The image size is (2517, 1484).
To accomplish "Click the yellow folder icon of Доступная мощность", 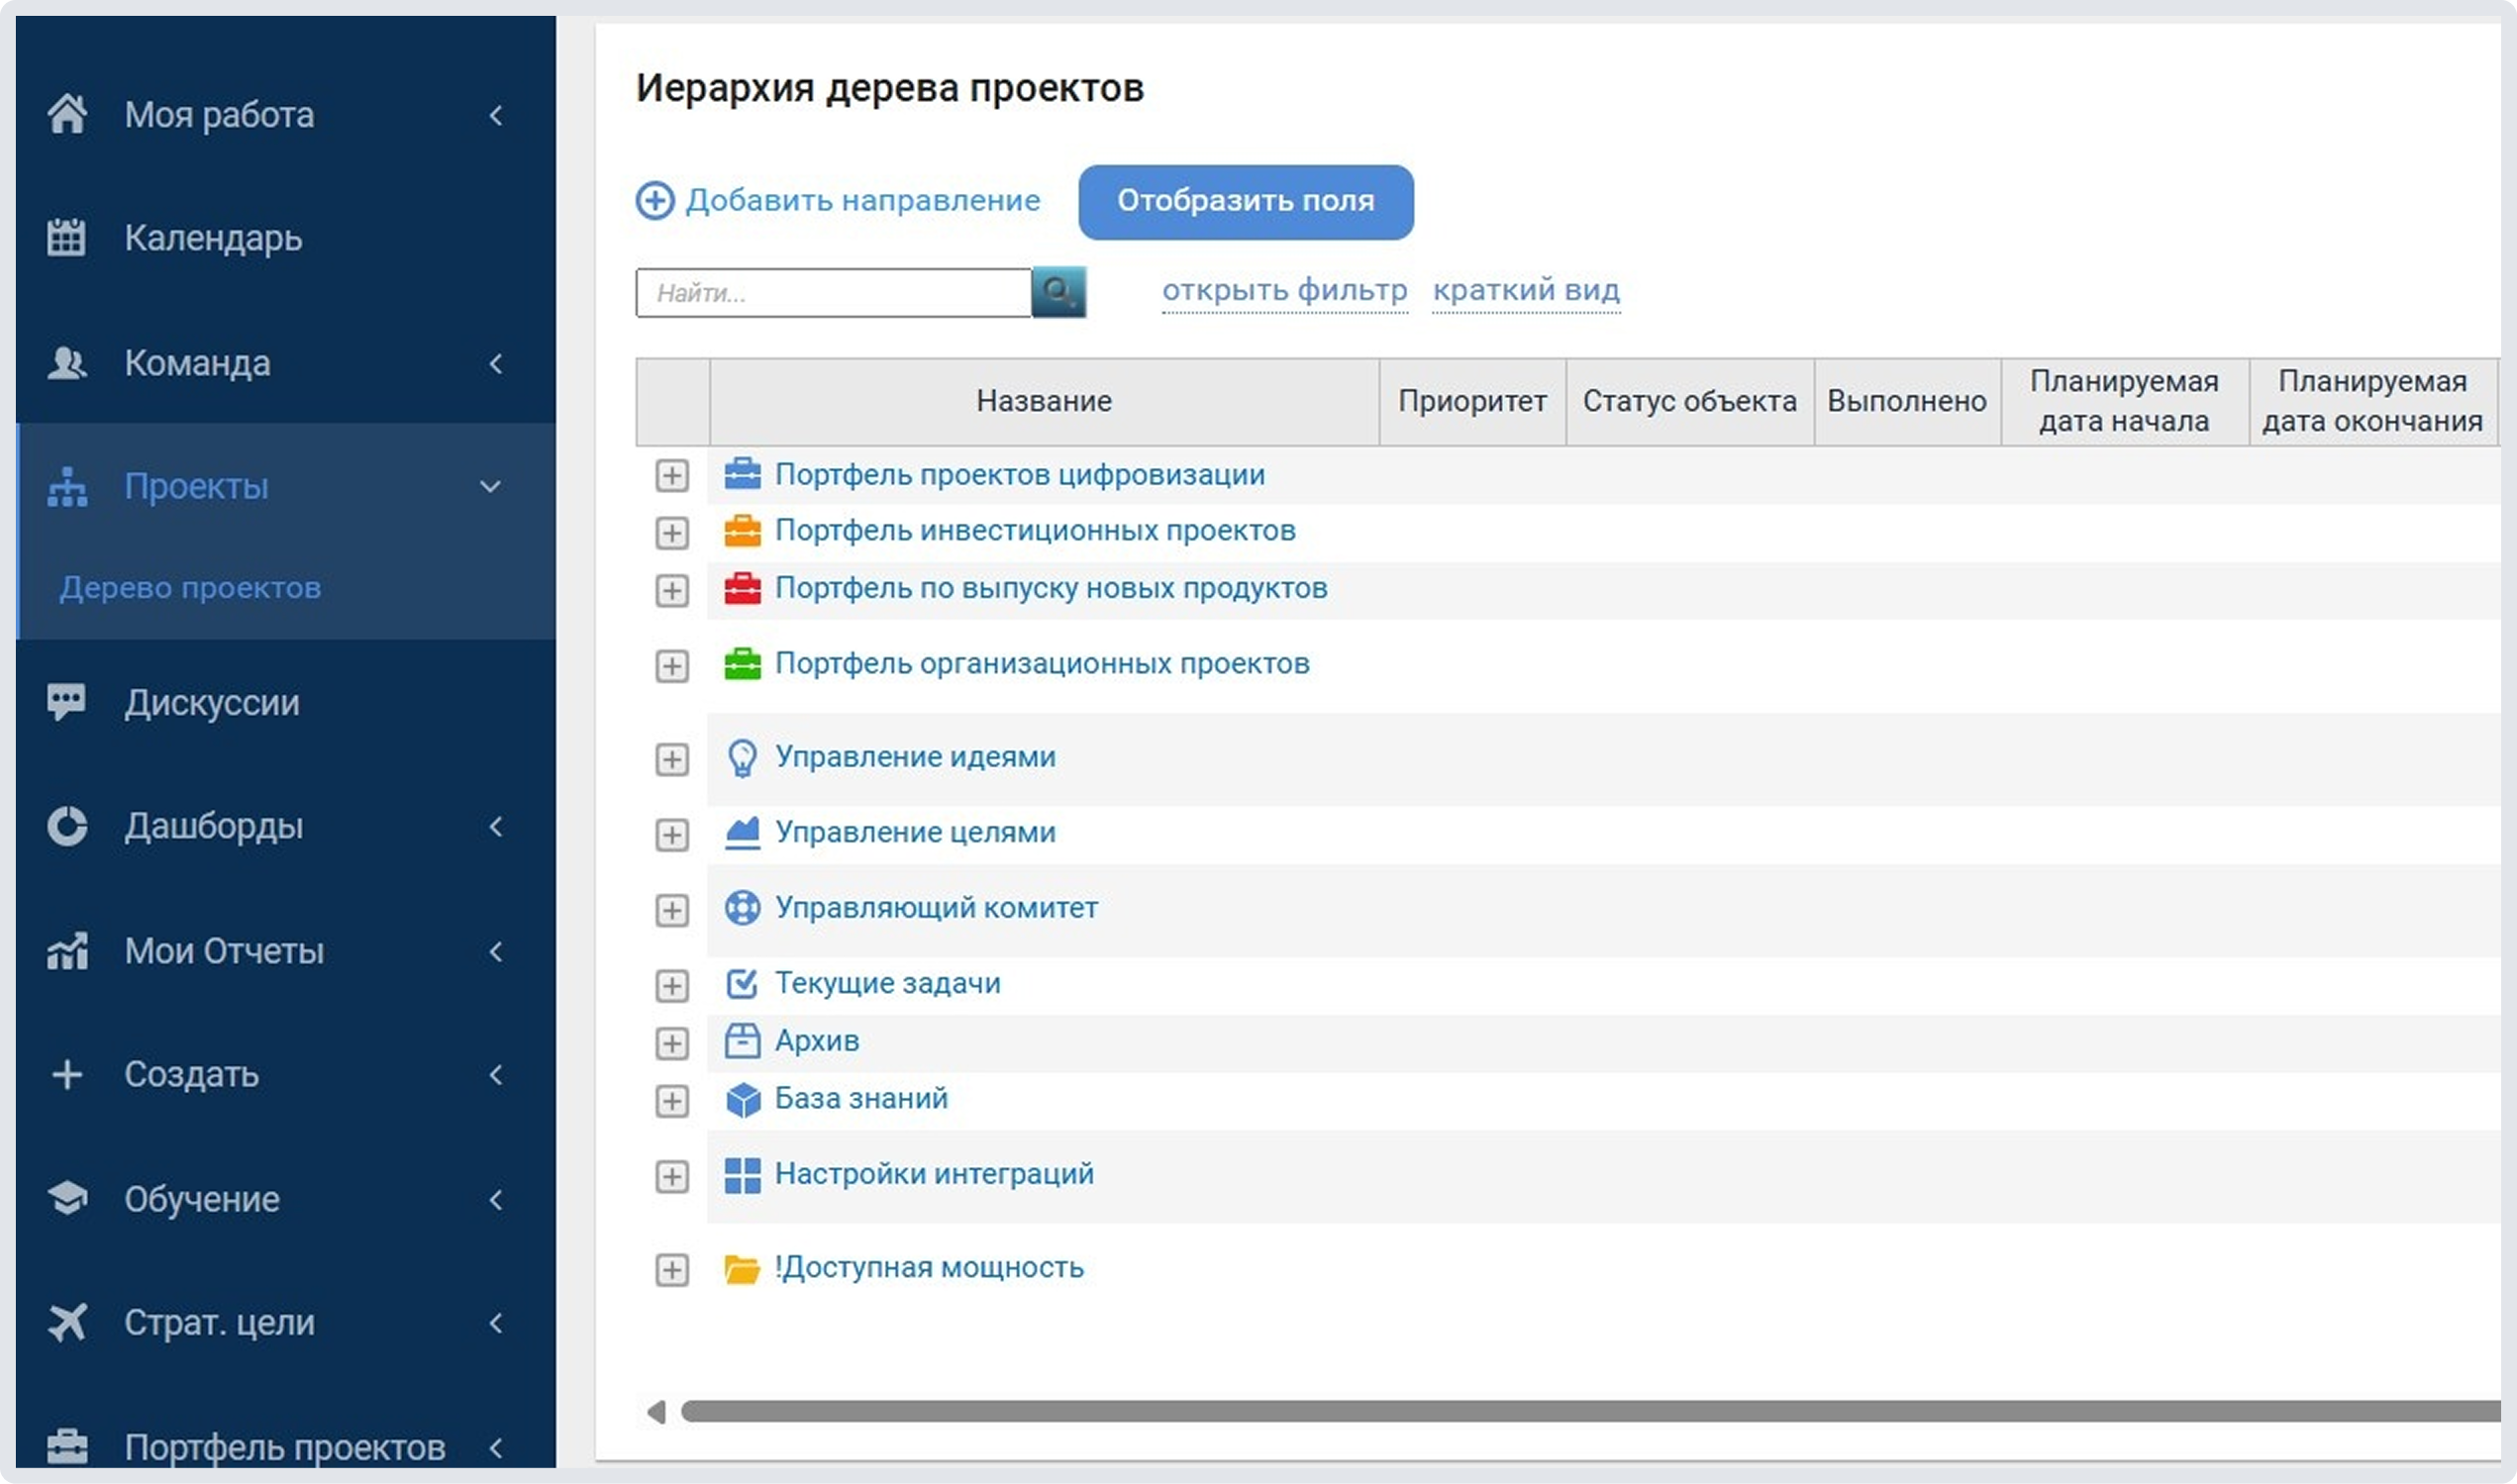I will [742, 1269].
